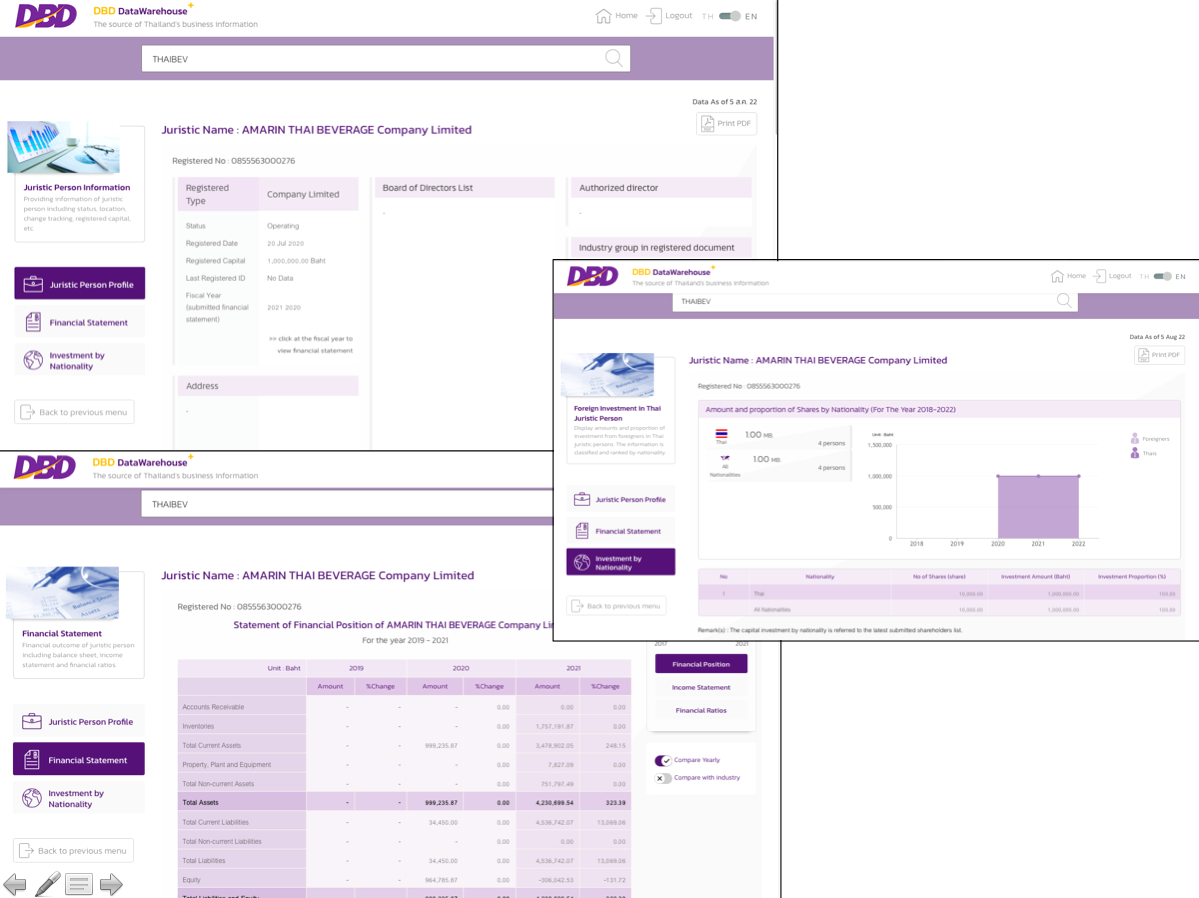
Task: Select fiscal year 2020 in the profile table
Action: pyautogui.click(x=295, y=307)
